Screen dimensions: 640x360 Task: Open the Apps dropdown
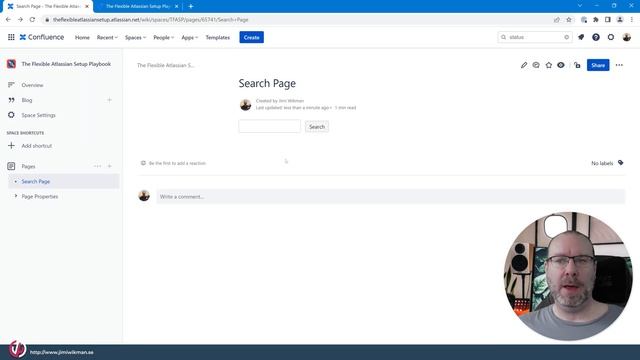coord(189,37)
